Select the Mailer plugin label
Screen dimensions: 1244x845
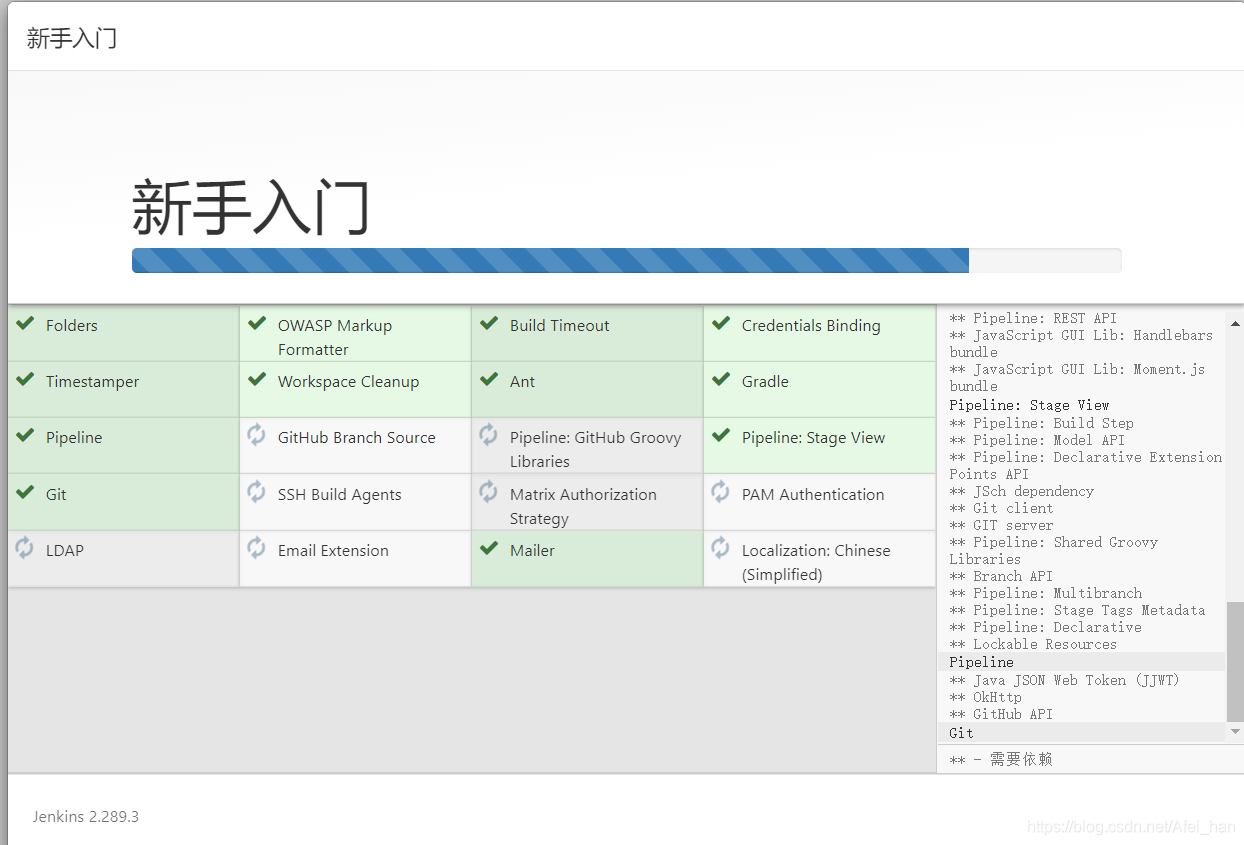(532, 550)
